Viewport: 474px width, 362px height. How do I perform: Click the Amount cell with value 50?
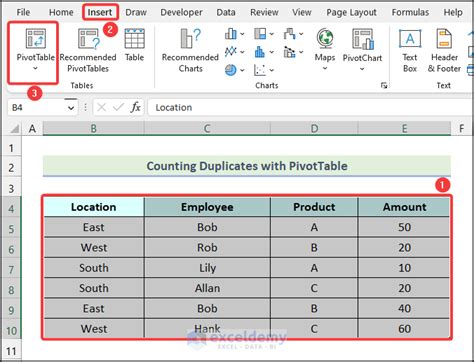pyautogui.click(x=404, y=227)
